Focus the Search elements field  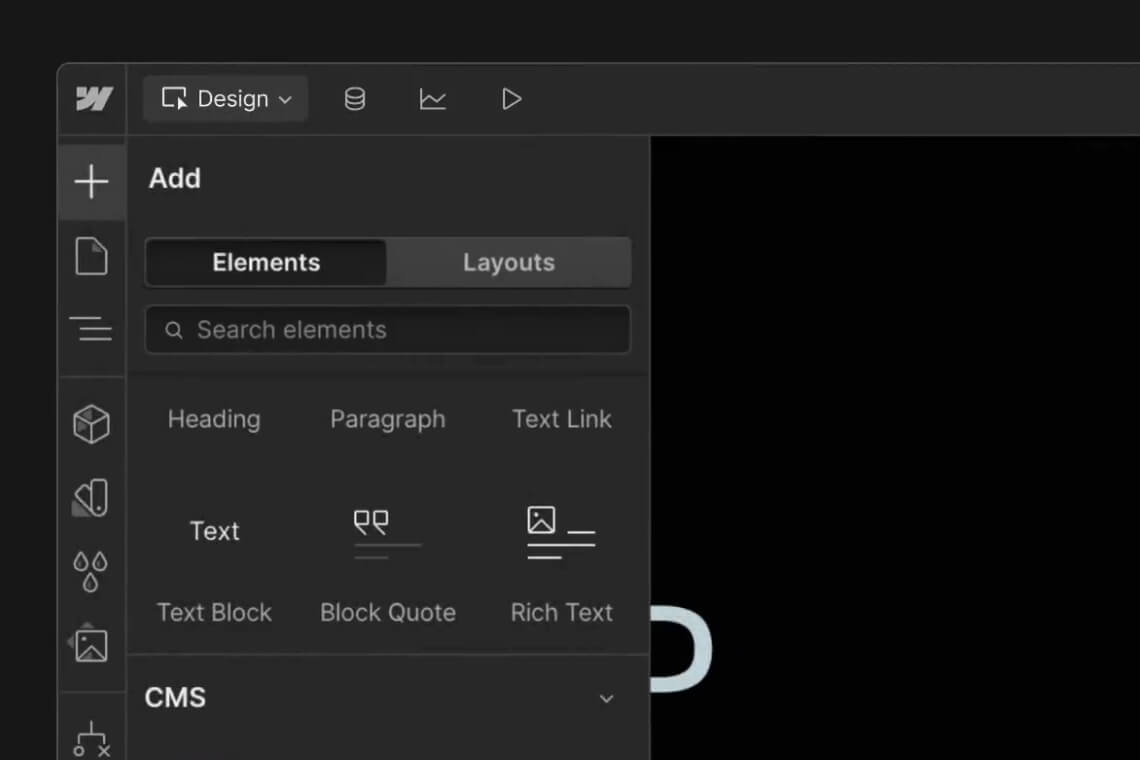tap(388, 330)
